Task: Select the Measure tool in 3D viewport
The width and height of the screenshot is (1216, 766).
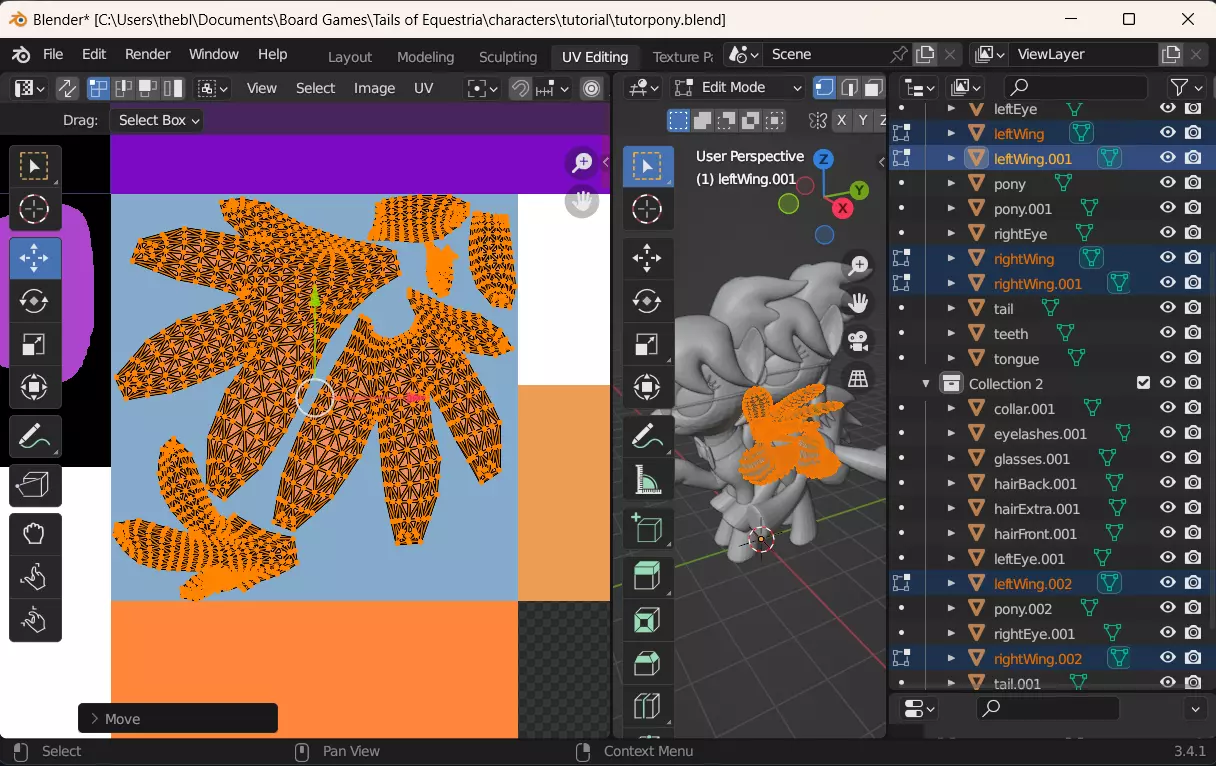Action: coord(647,481)
